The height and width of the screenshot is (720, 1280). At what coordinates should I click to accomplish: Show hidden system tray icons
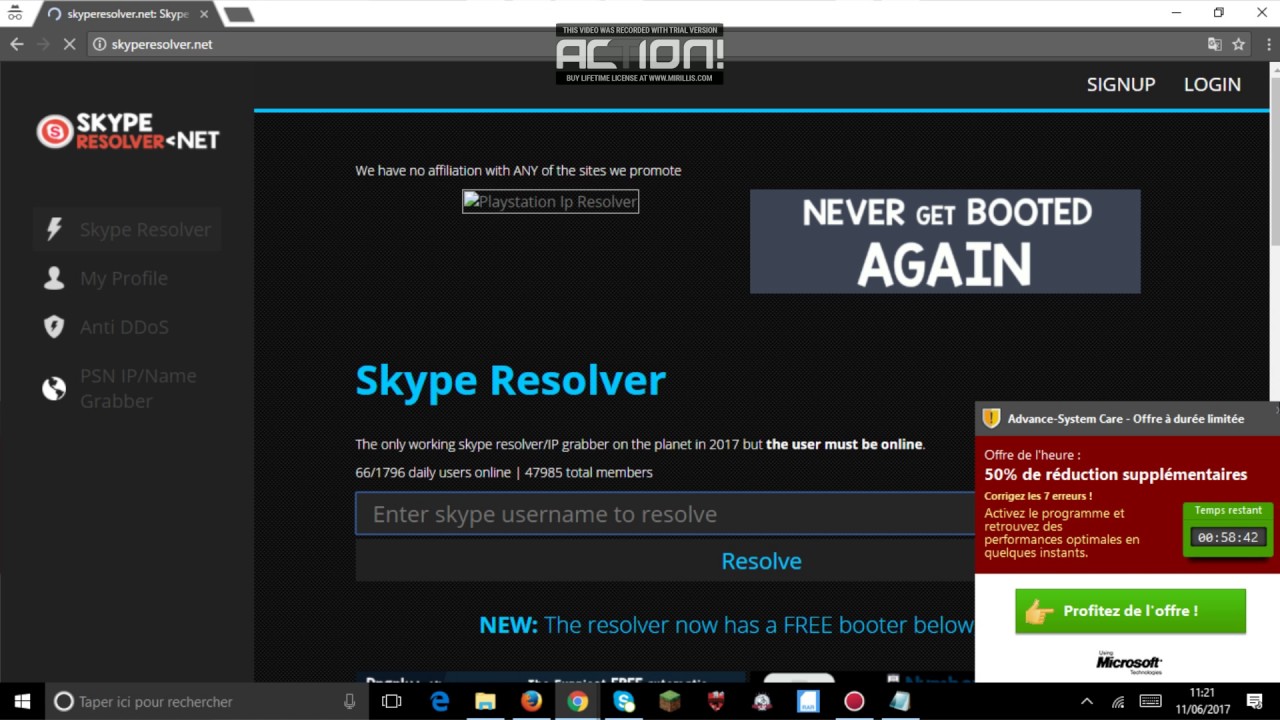1087,701
